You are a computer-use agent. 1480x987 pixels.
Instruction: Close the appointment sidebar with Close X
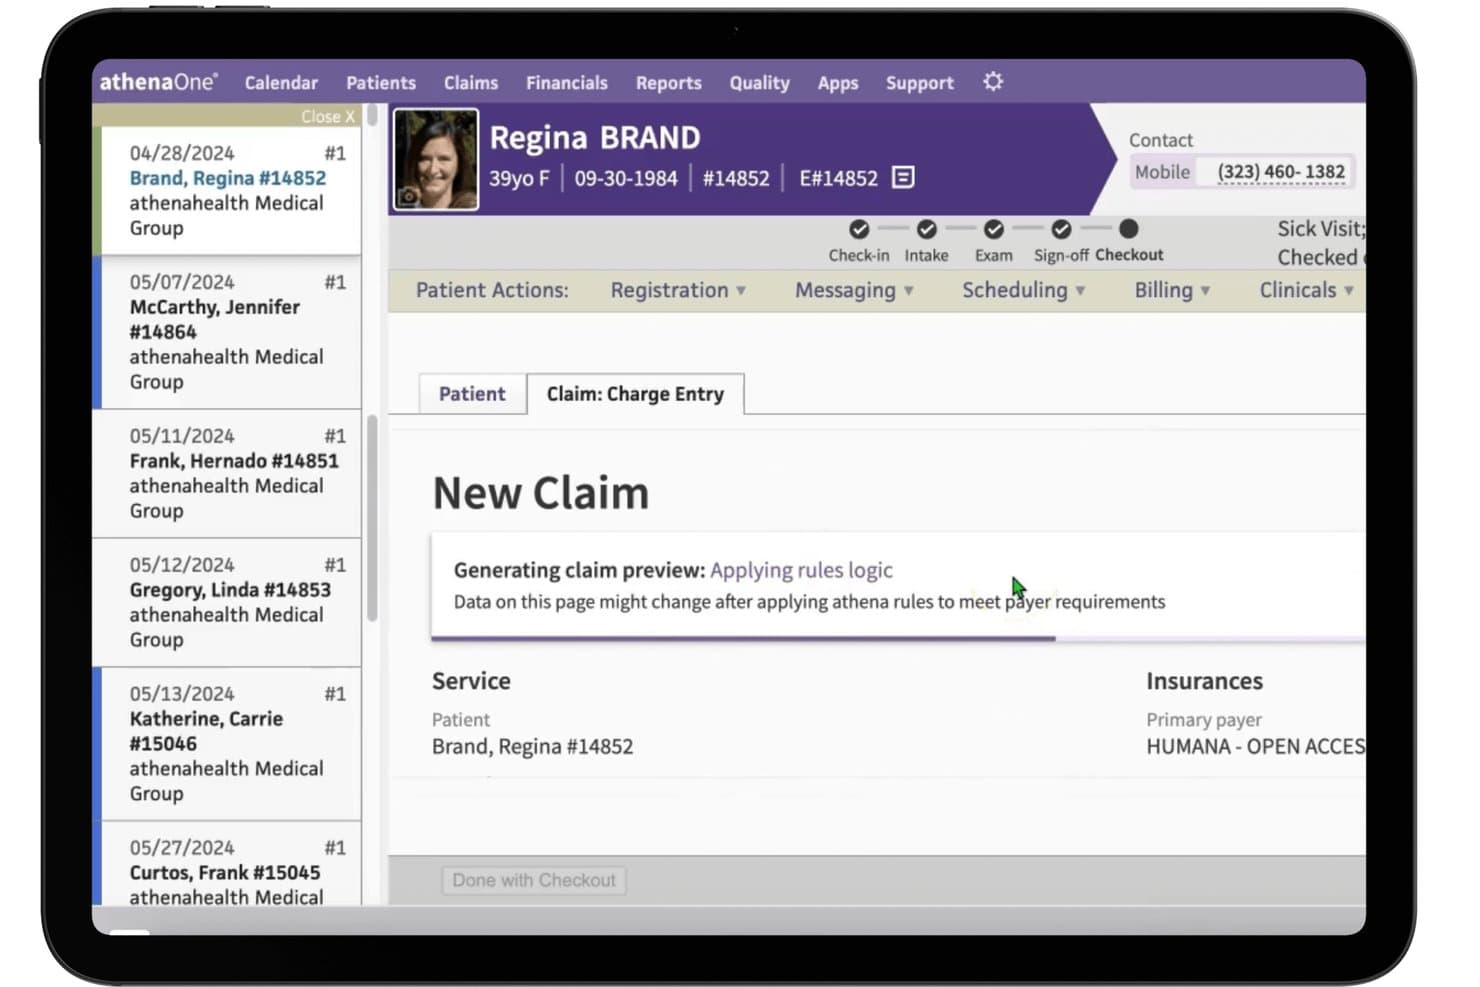[x=328, y=117]
